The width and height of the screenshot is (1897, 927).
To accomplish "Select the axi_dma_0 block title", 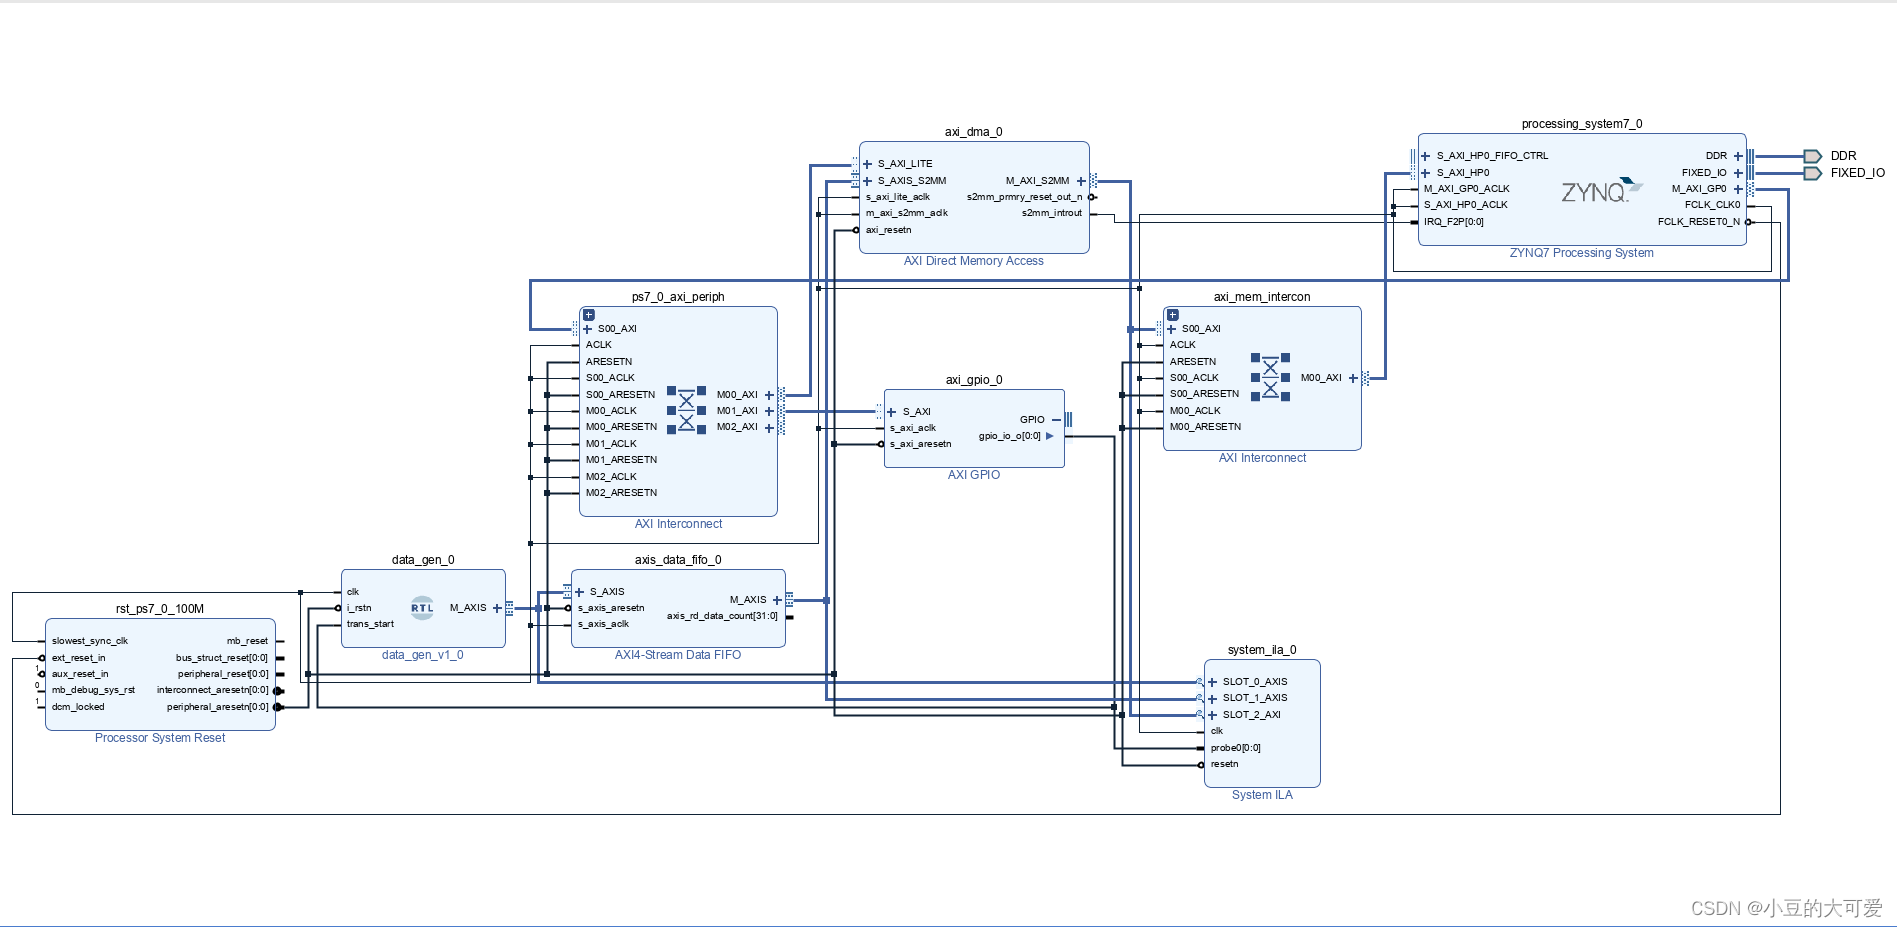I will click(973, 132).
